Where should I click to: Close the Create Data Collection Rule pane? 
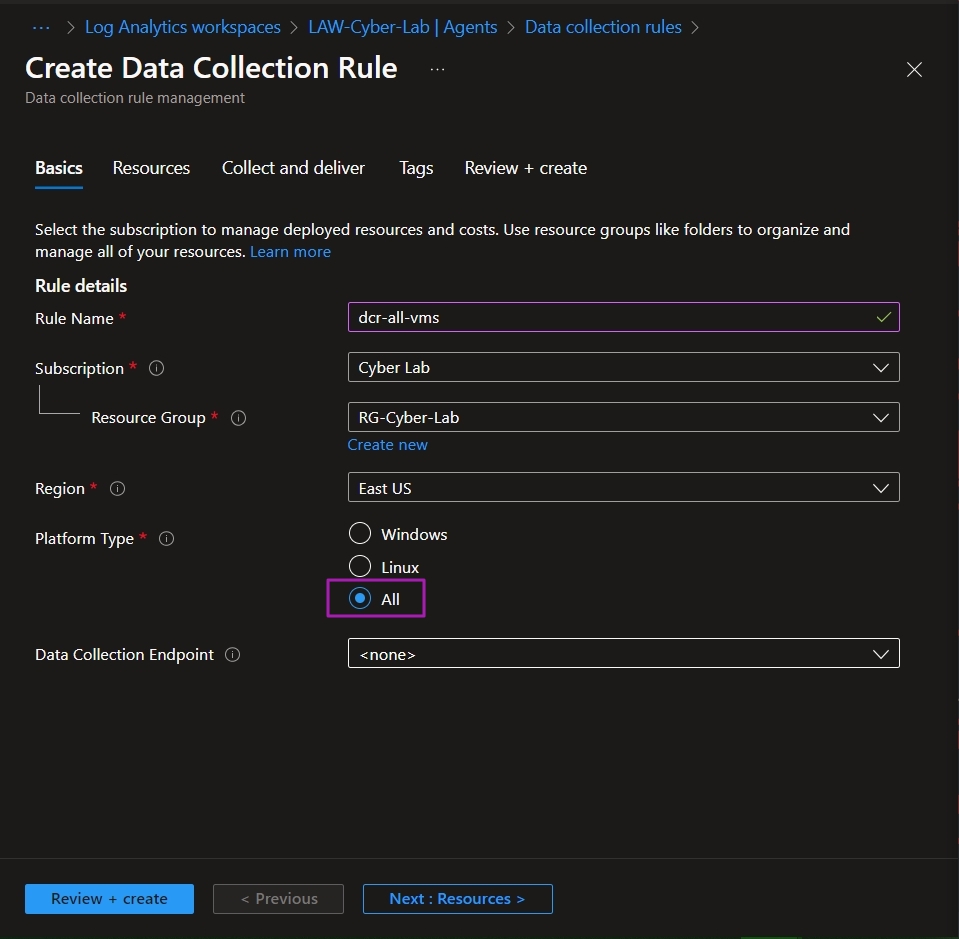click(914, 70)
